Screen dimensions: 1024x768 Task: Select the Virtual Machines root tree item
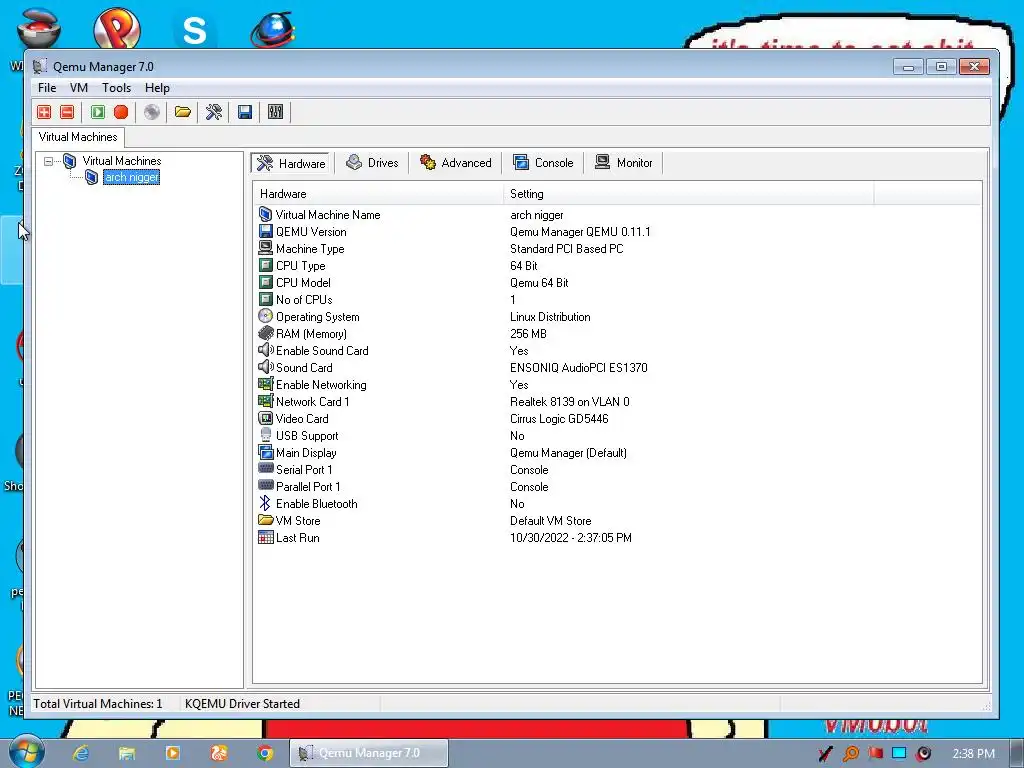tap(121, 161)
